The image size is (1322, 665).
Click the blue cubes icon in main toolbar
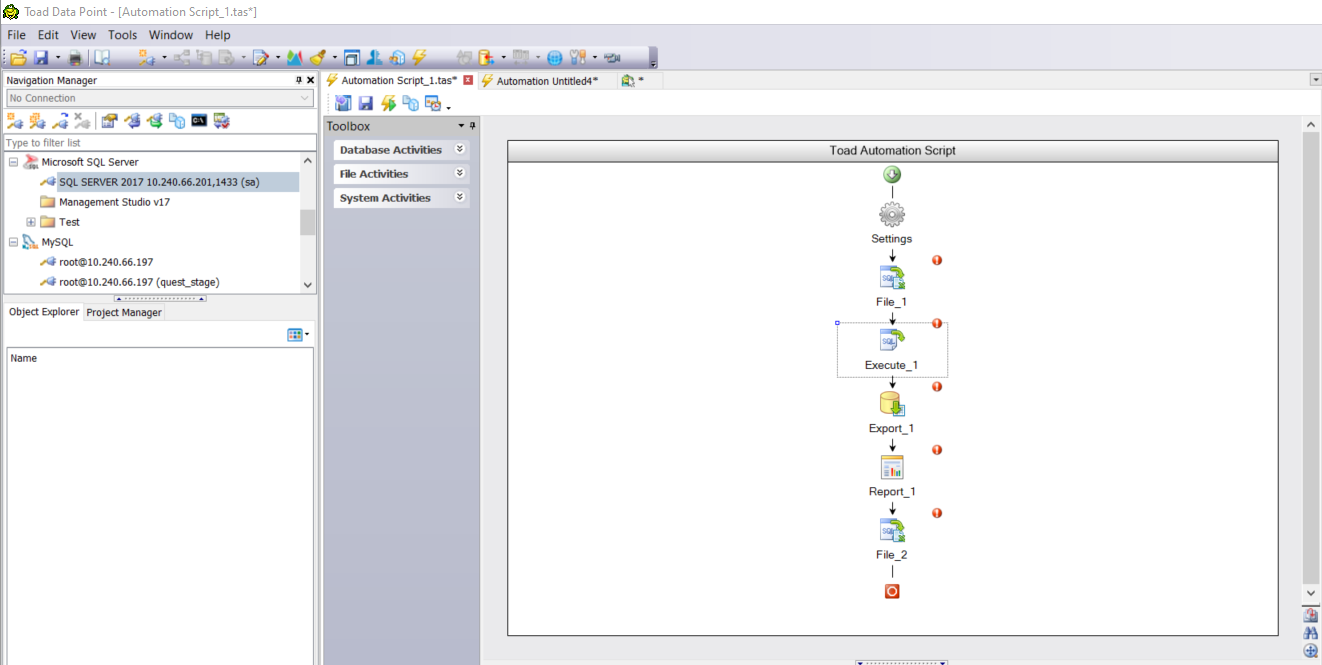[x=397, y=57]
